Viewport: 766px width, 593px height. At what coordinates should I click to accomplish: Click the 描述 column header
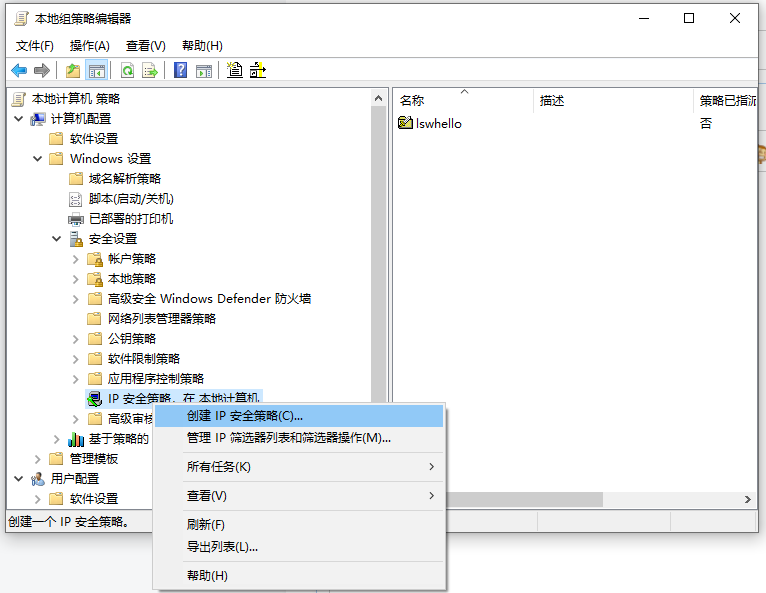(613, 101)
